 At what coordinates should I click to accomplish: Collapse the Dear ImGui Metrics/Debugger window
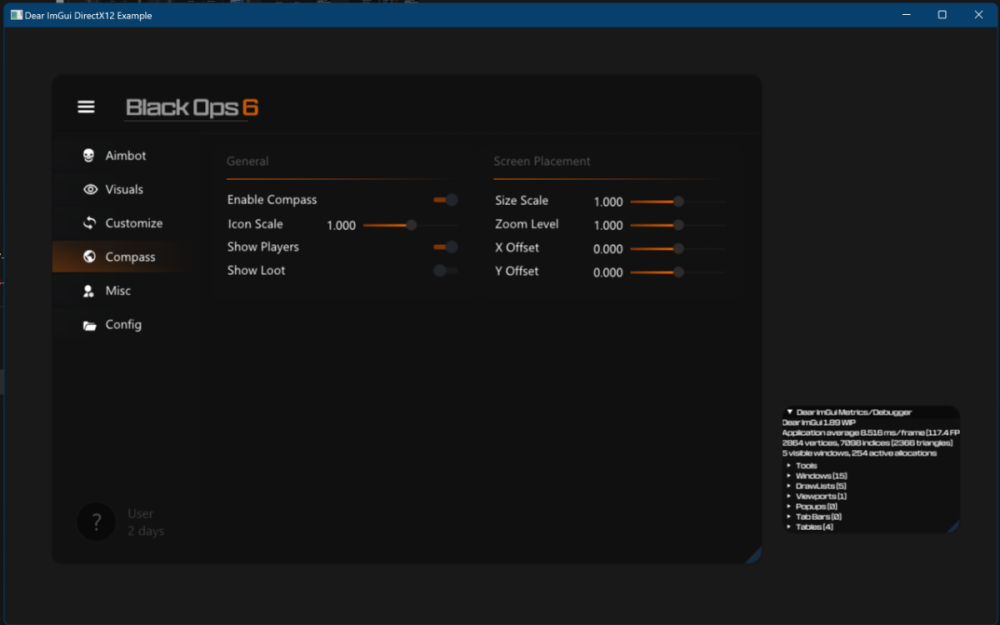(790, 412)
